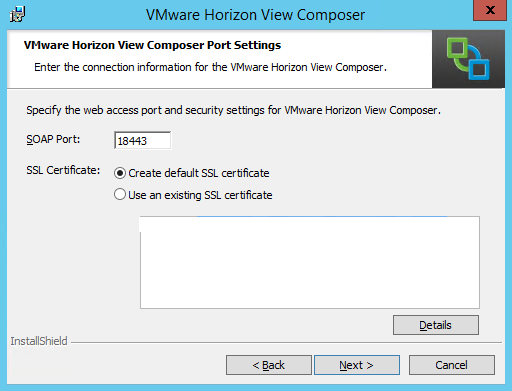The width and height of the screenshot is (512, 391).
Task: Open certificate Details
Action: click(436, 325)
